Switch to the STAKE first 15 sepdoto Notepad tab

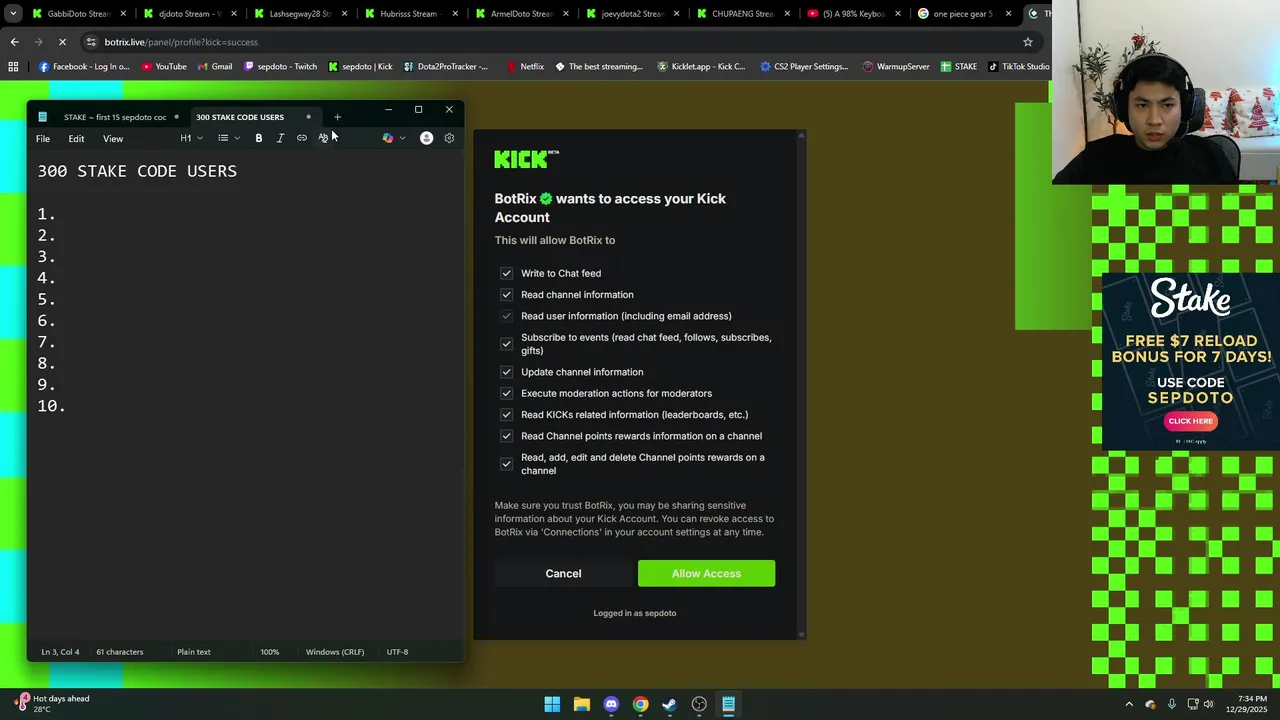(115, 117)
